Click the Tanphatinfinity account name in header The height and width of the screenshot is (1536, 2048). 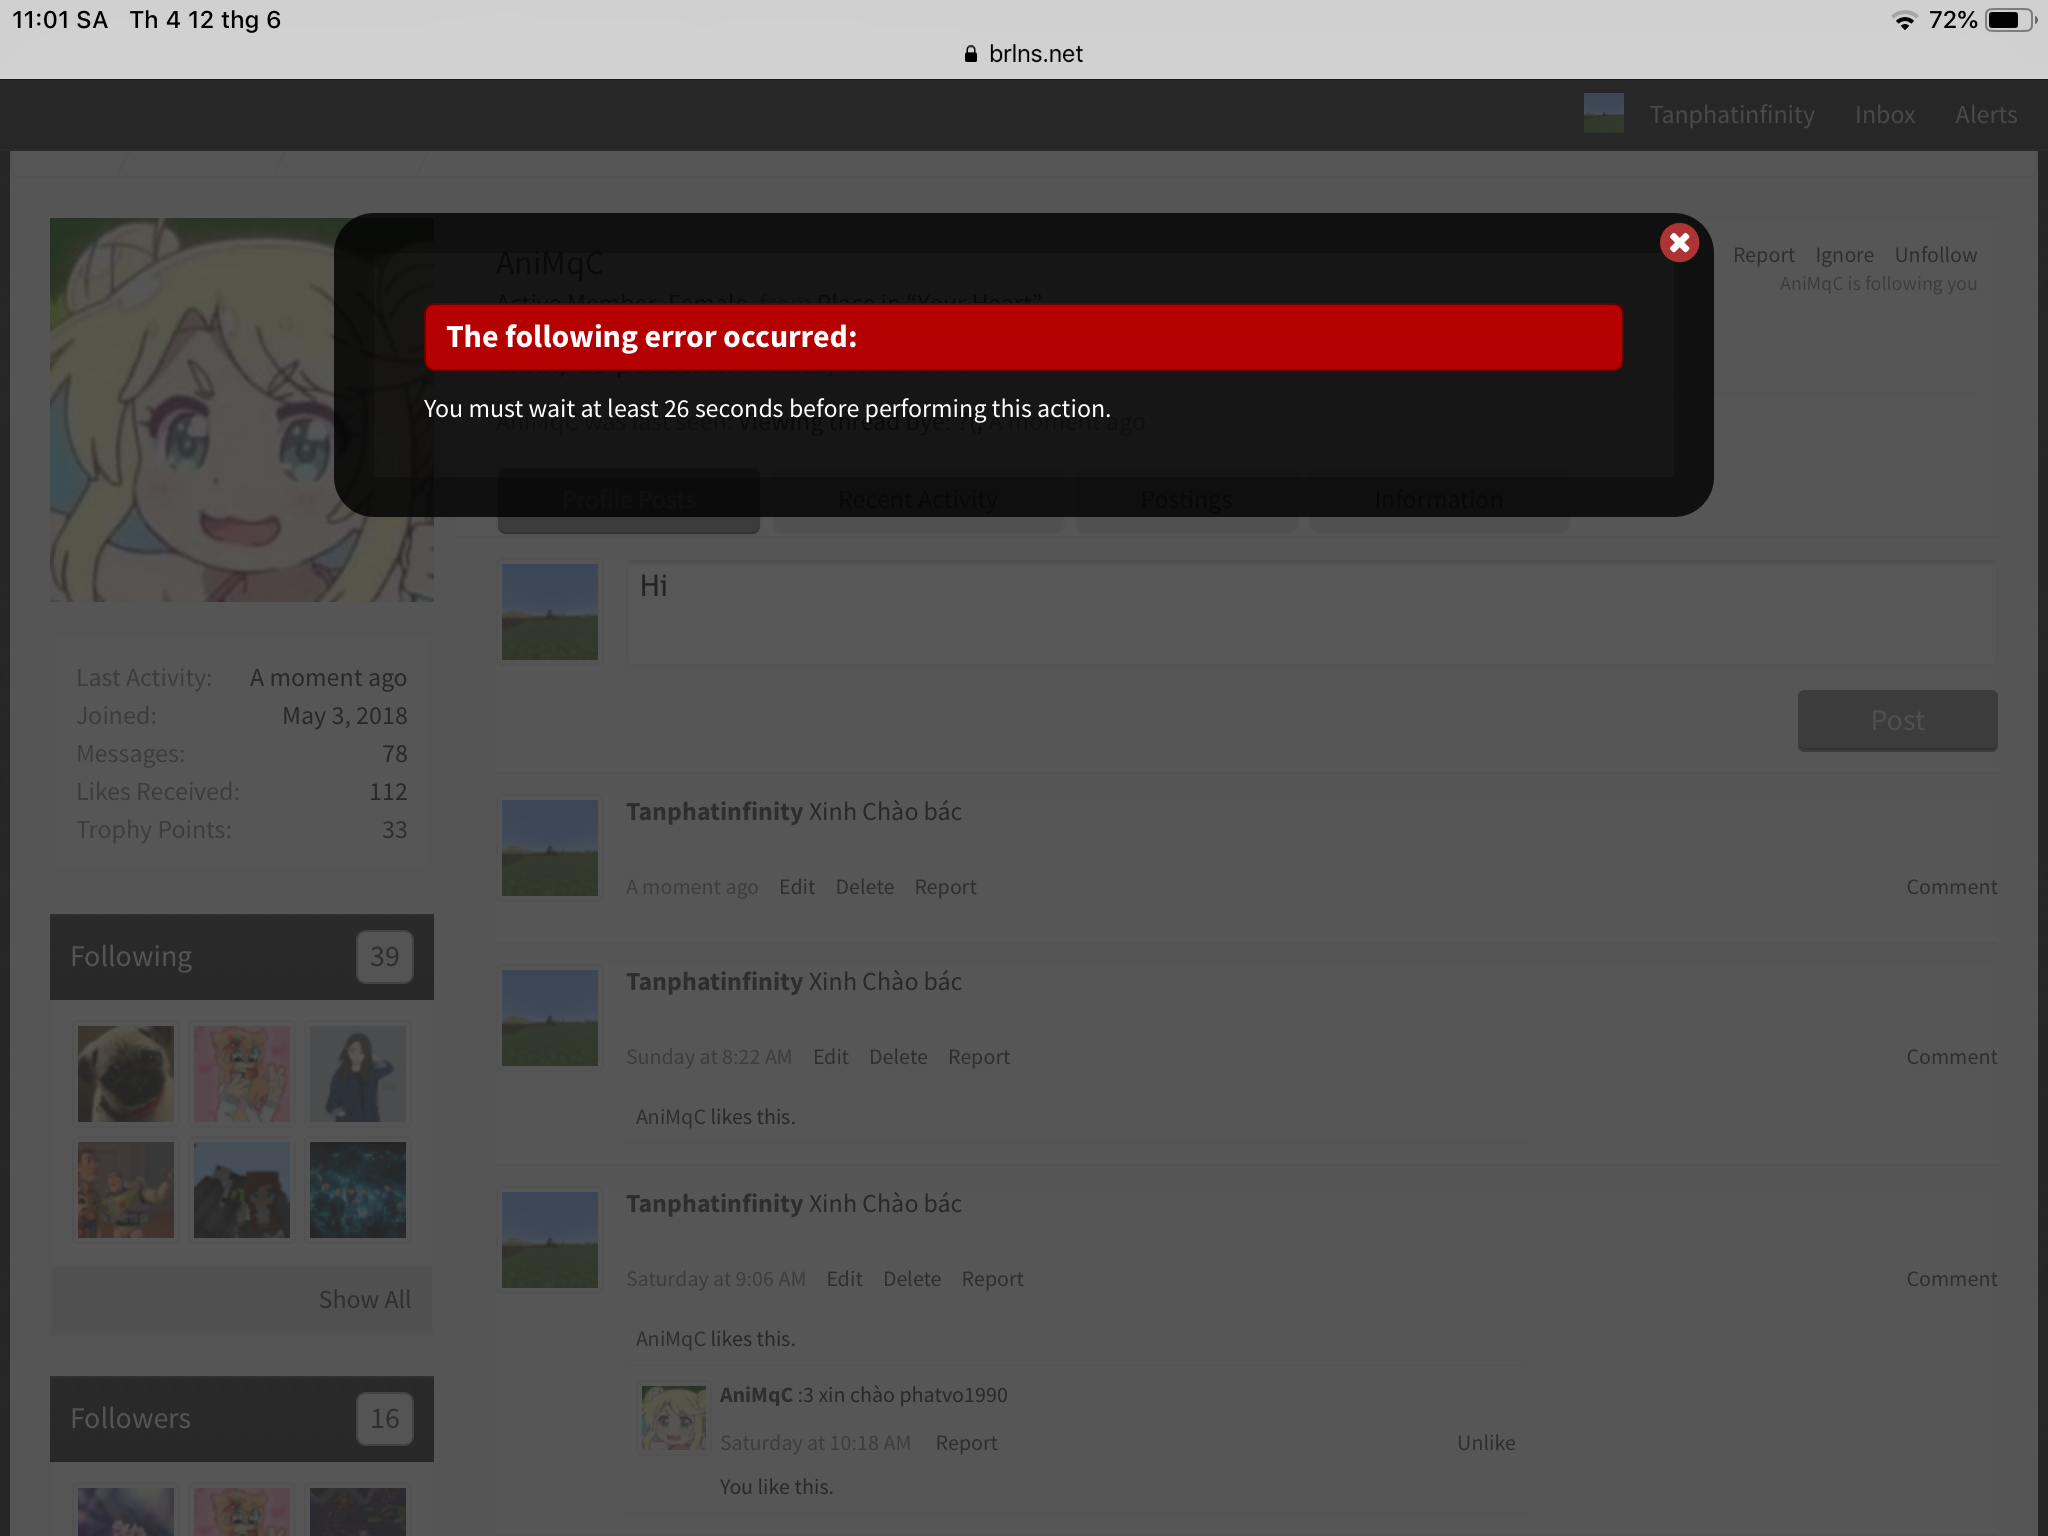tap(1731, 115)
